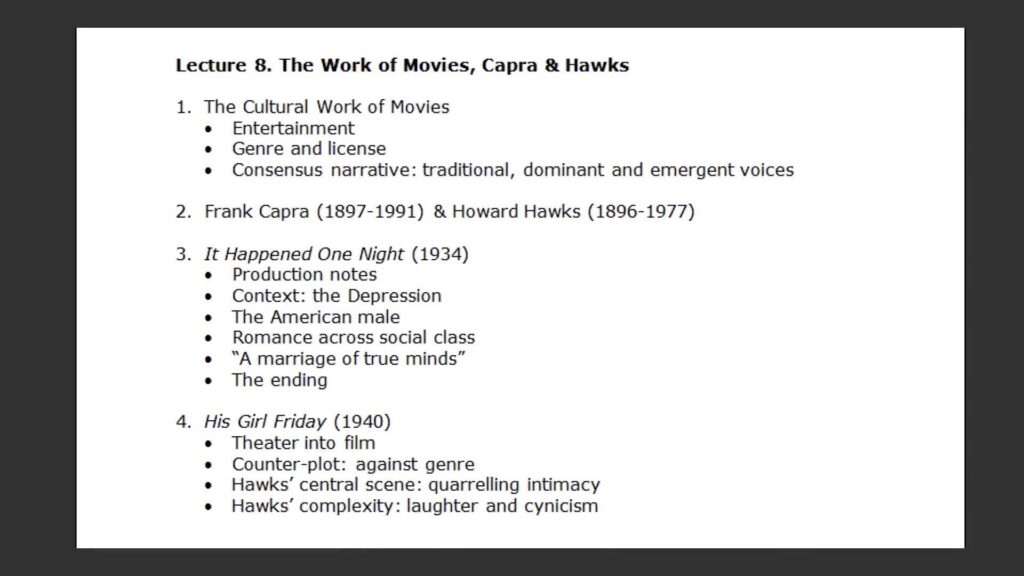This screenshot has height=576, width=1024.
Task: Select the bullet 'Production notes'
Action: coord(304,274)
